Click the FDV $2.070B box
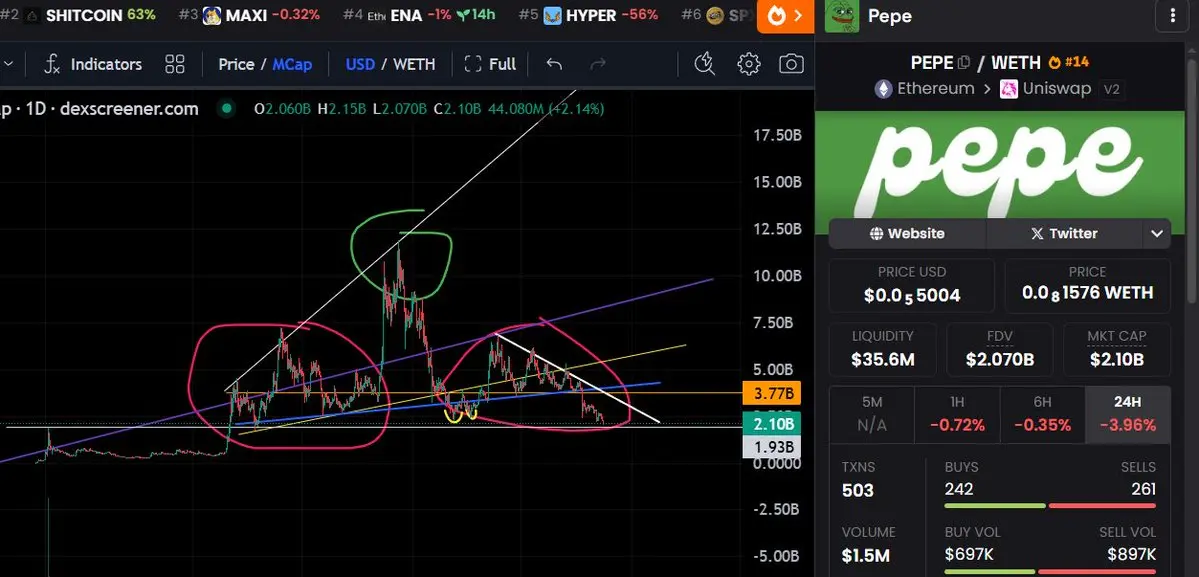The image size is (1199, 577). [x=999, y=350]
